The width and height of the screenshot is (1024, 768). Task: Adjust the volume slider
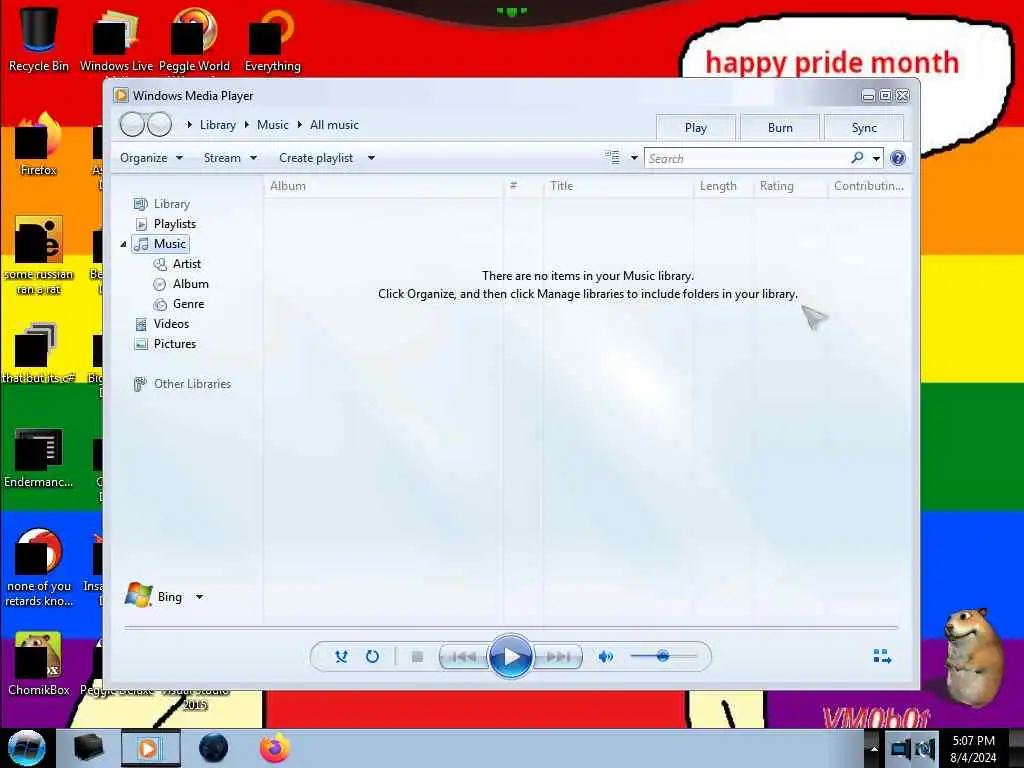(663, 656)
